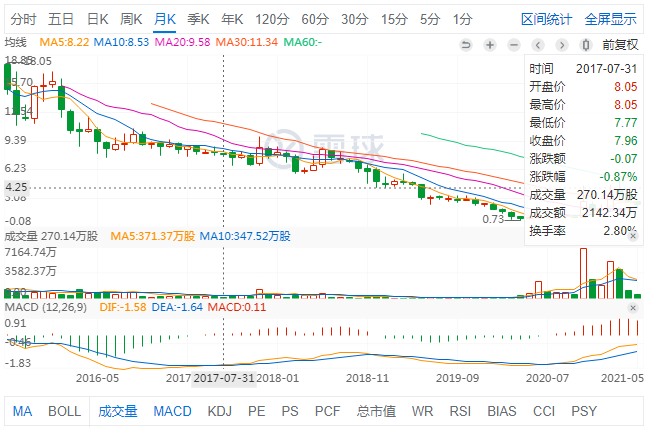This screenshot has height=428, width=650.
Task: Toggle the MACD indicator
Action: [172, 411]
